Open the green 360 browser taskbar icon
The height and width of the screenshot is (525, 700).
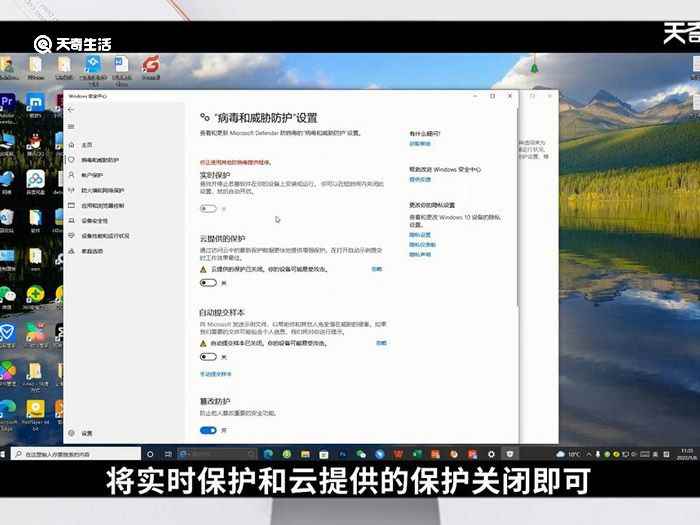(x=287, y=454)
